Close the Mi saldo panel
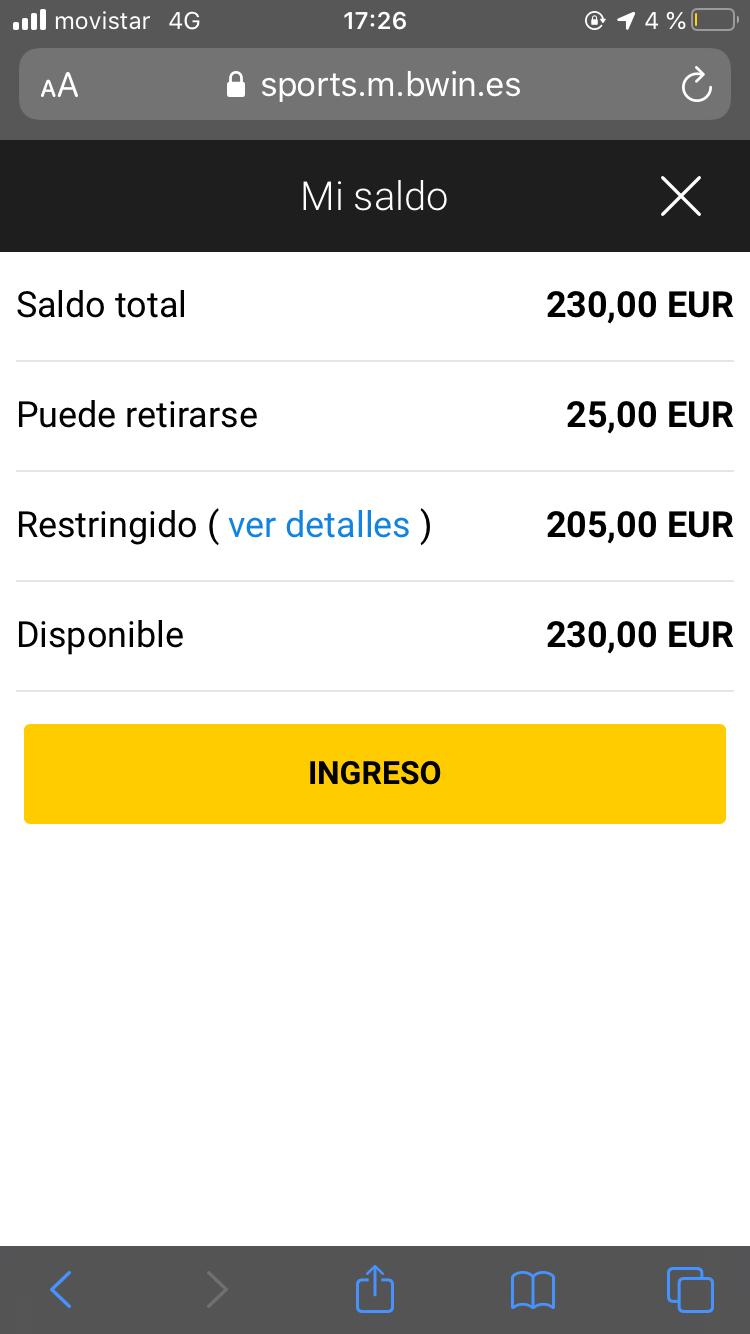Screen dimensions: 750x1334 (681, 196)
